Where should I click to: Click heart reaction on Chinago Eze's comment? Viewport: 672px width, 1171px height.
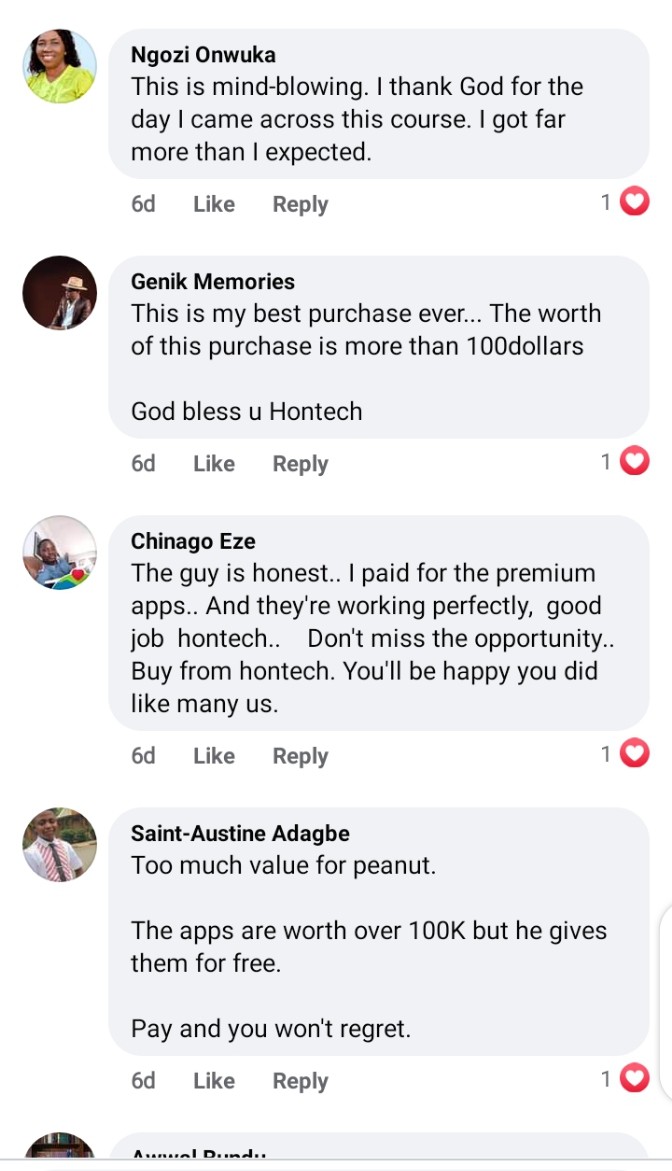click(635, 754)
